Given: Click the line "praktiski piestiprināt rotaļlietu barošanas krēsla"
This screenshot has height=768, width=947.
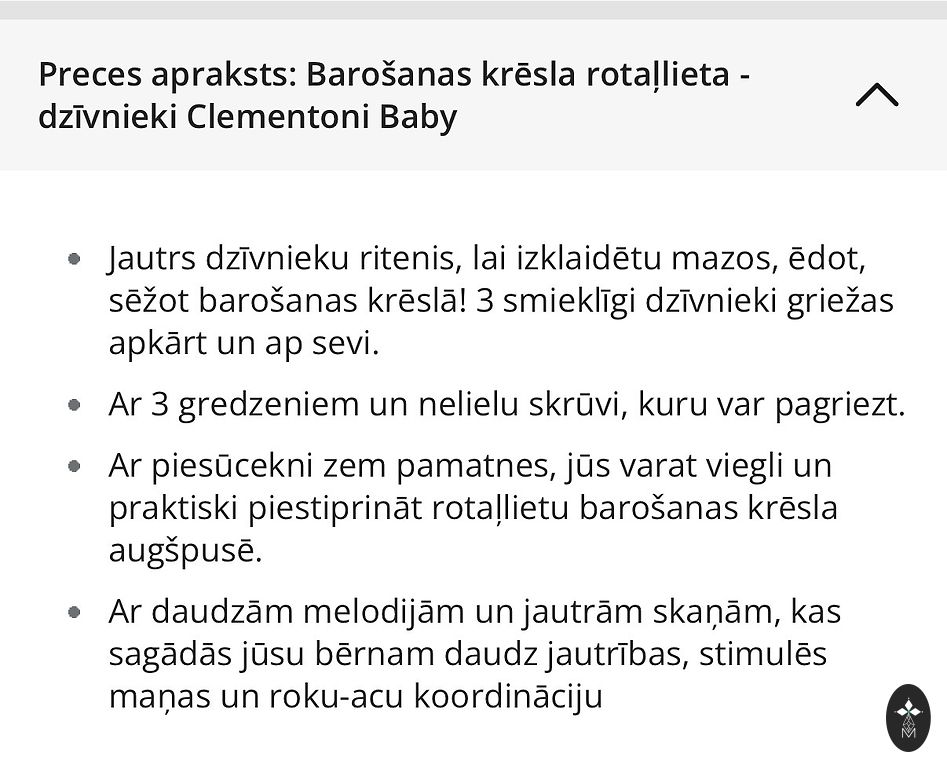Looking at the screenshot, I should (472, 508).
